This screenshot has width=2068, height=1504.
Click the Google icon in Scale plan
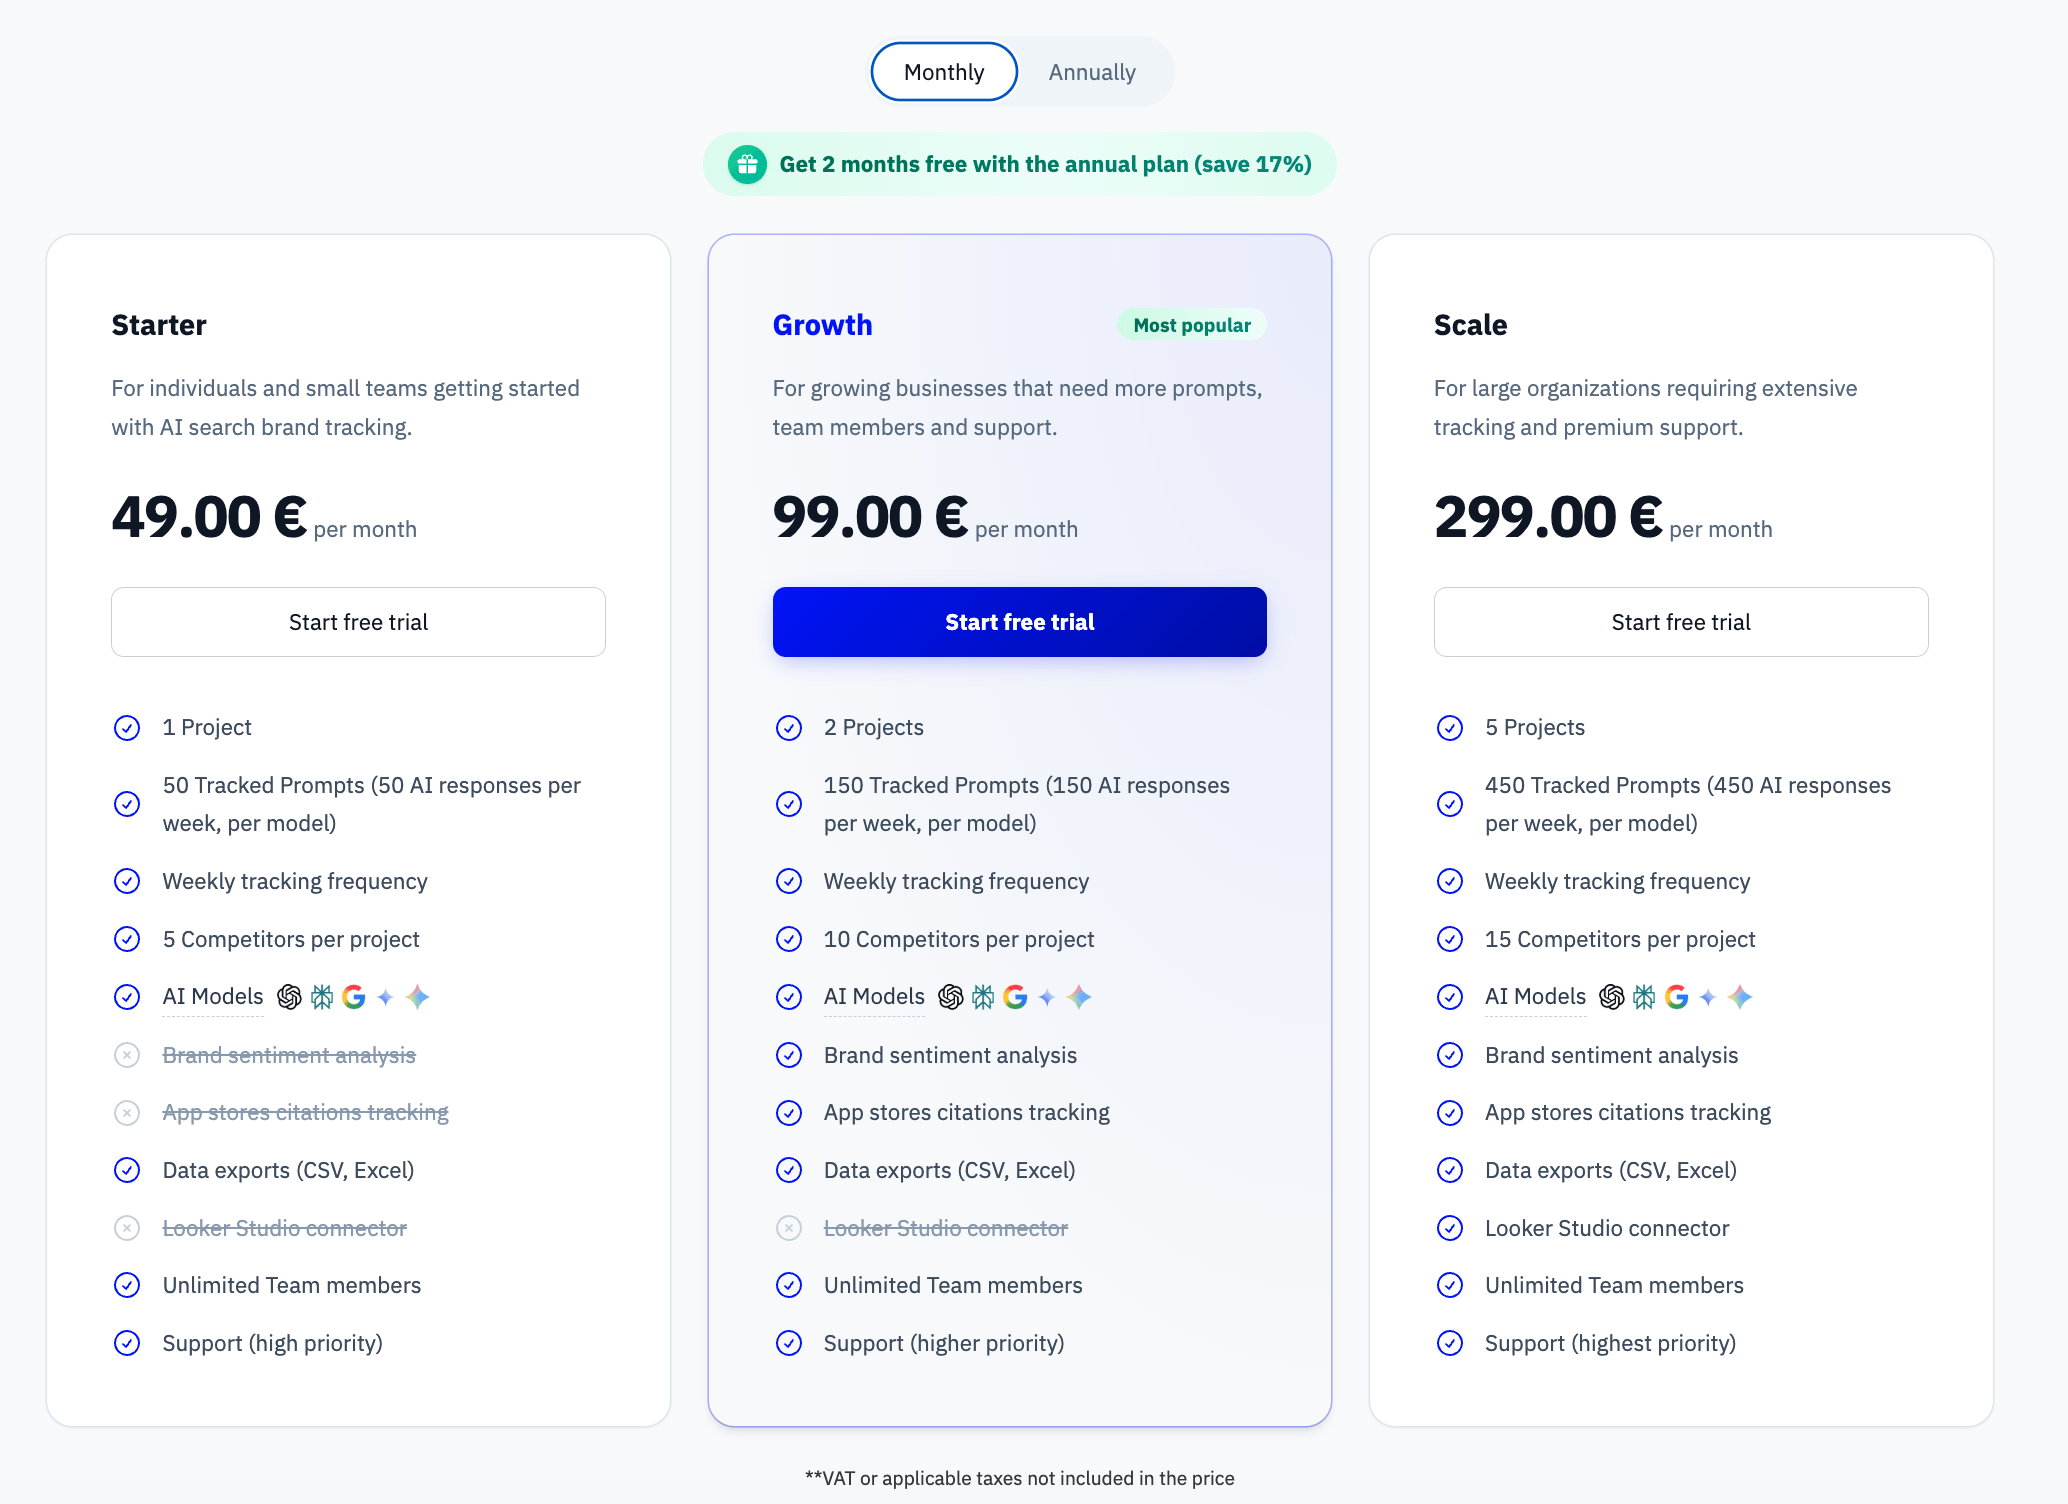coord(1677,997)
